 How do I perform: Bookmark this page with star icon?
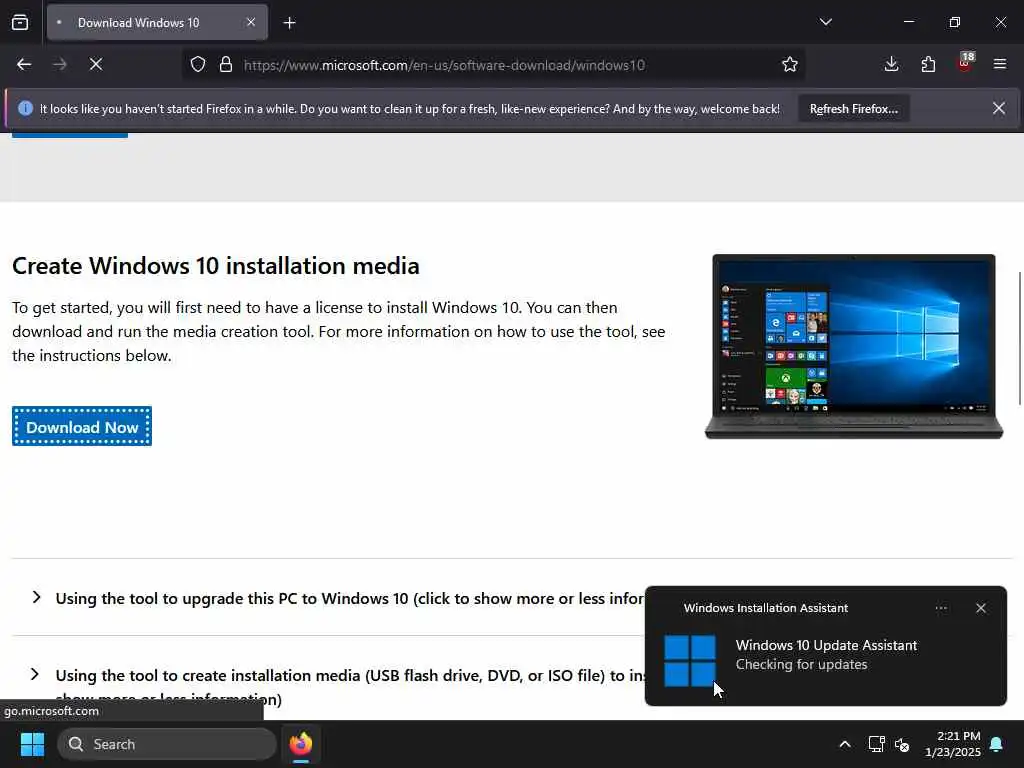coord(790,64)
